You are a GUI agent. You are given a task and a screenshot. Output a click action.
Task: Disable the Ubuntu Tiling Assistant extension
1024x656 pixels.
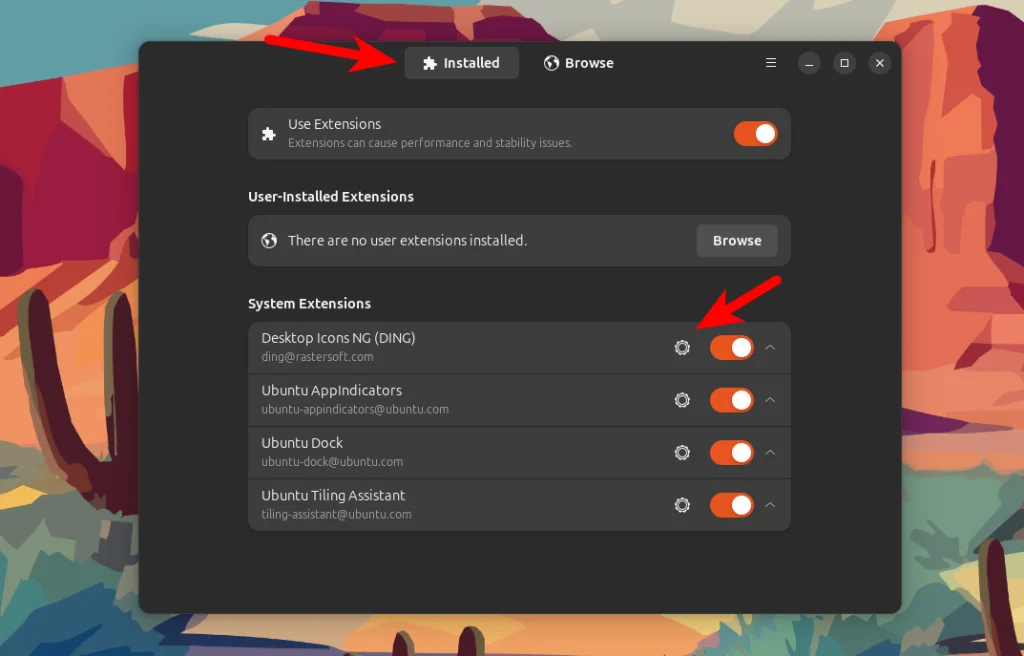pyautogui.click(x=731, y=505)
